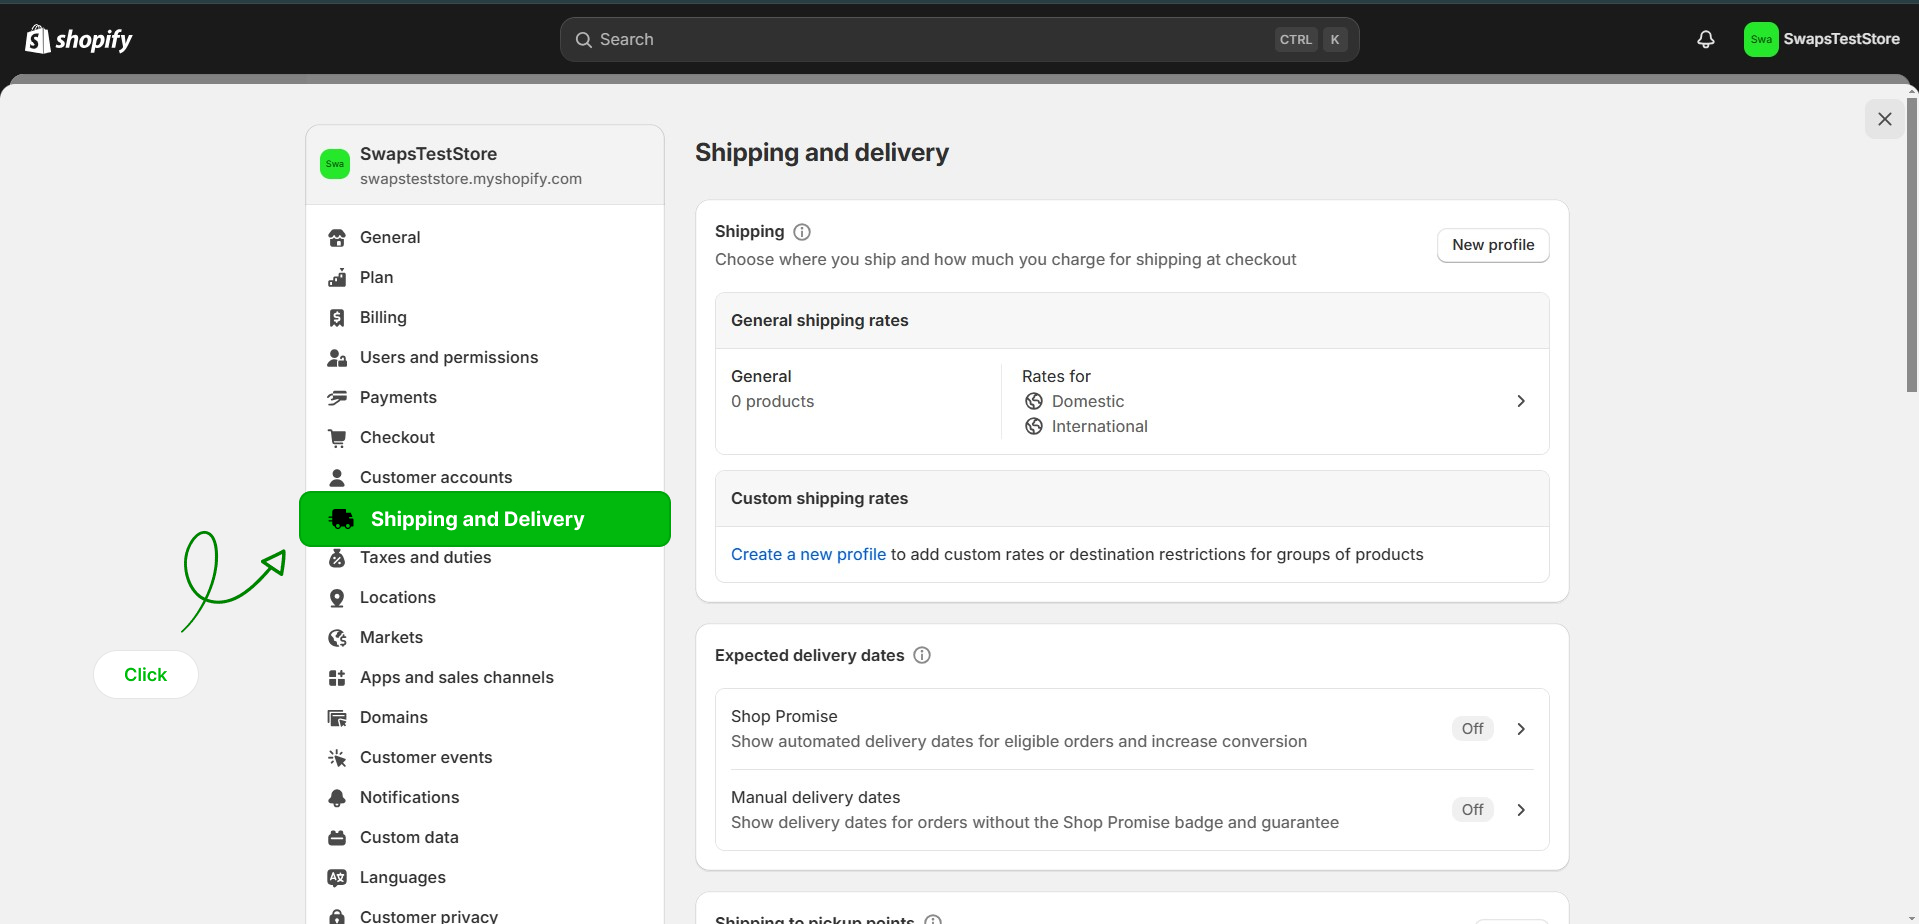Select Checkout in settings sidebar
The width and height of the screenshot is (1919, 924).
tap(485, 438)
